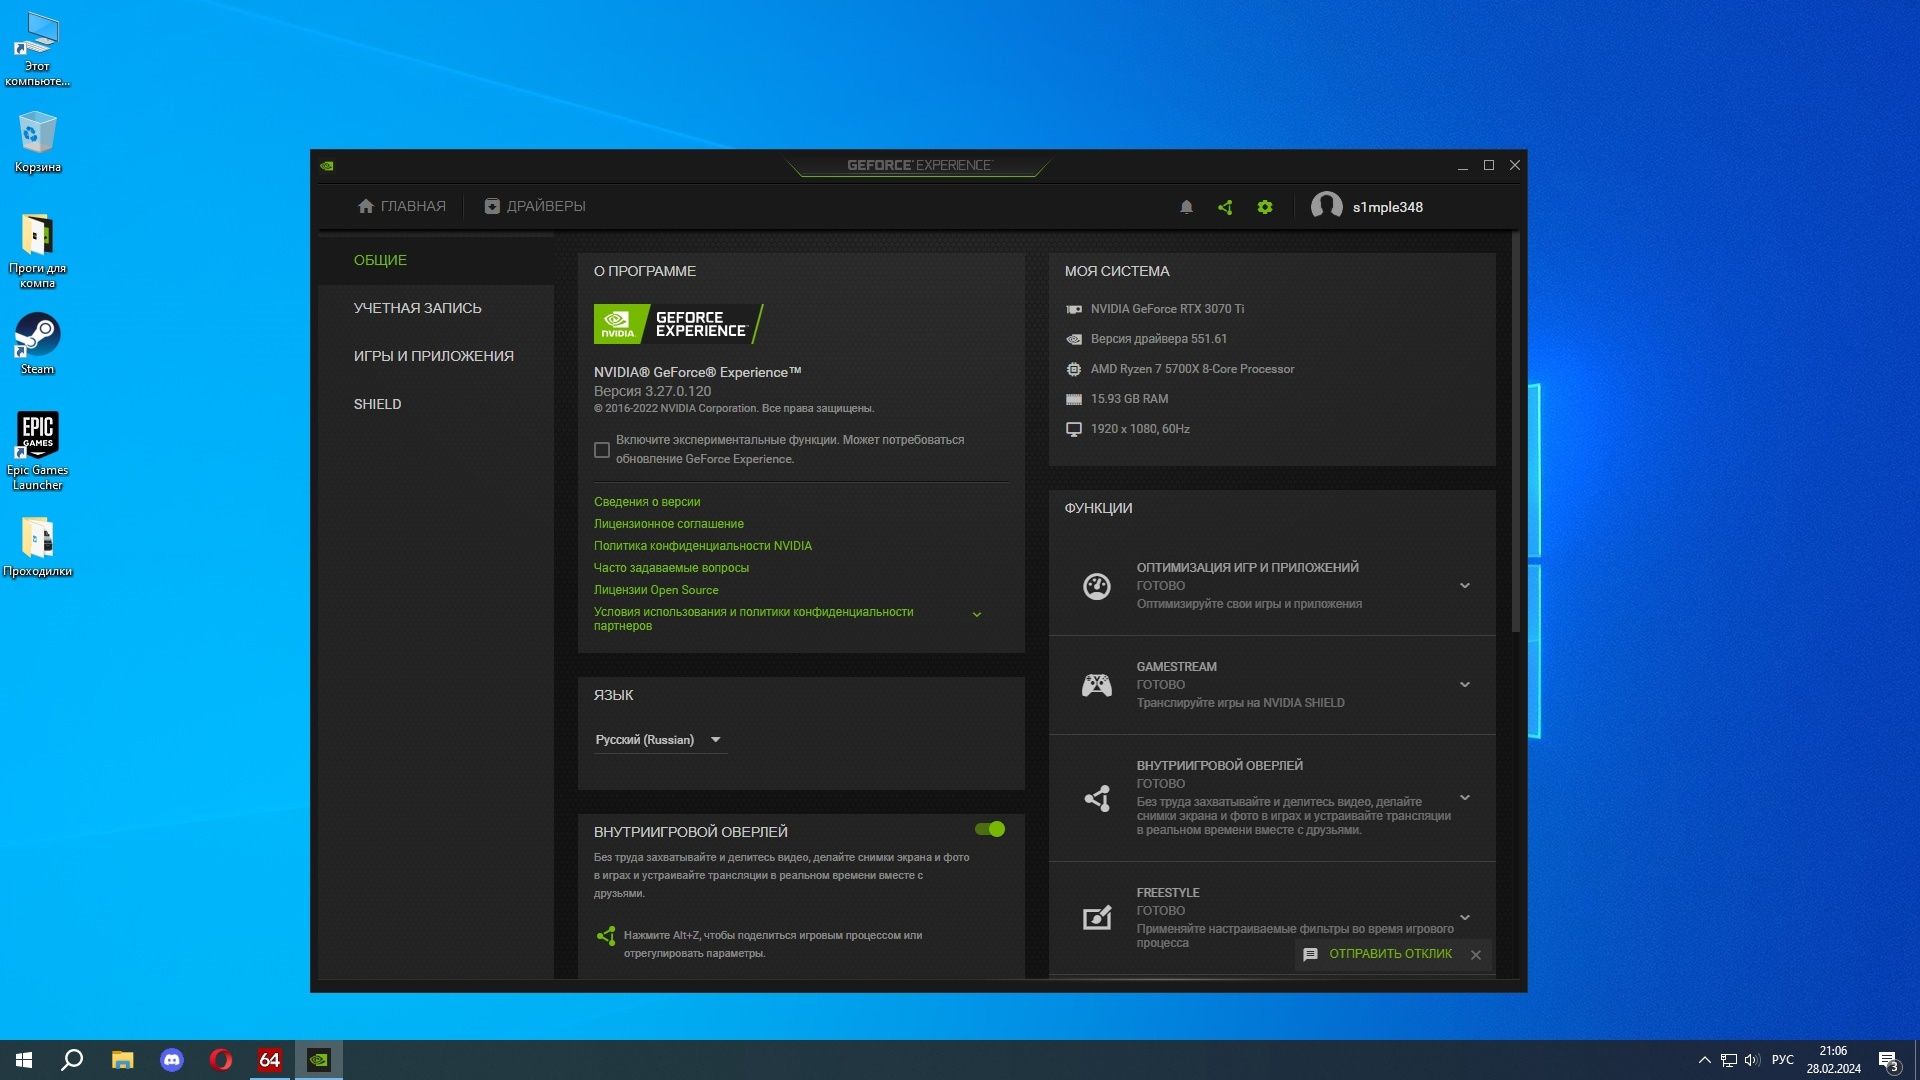Click the green share overlay icon

1225,207
